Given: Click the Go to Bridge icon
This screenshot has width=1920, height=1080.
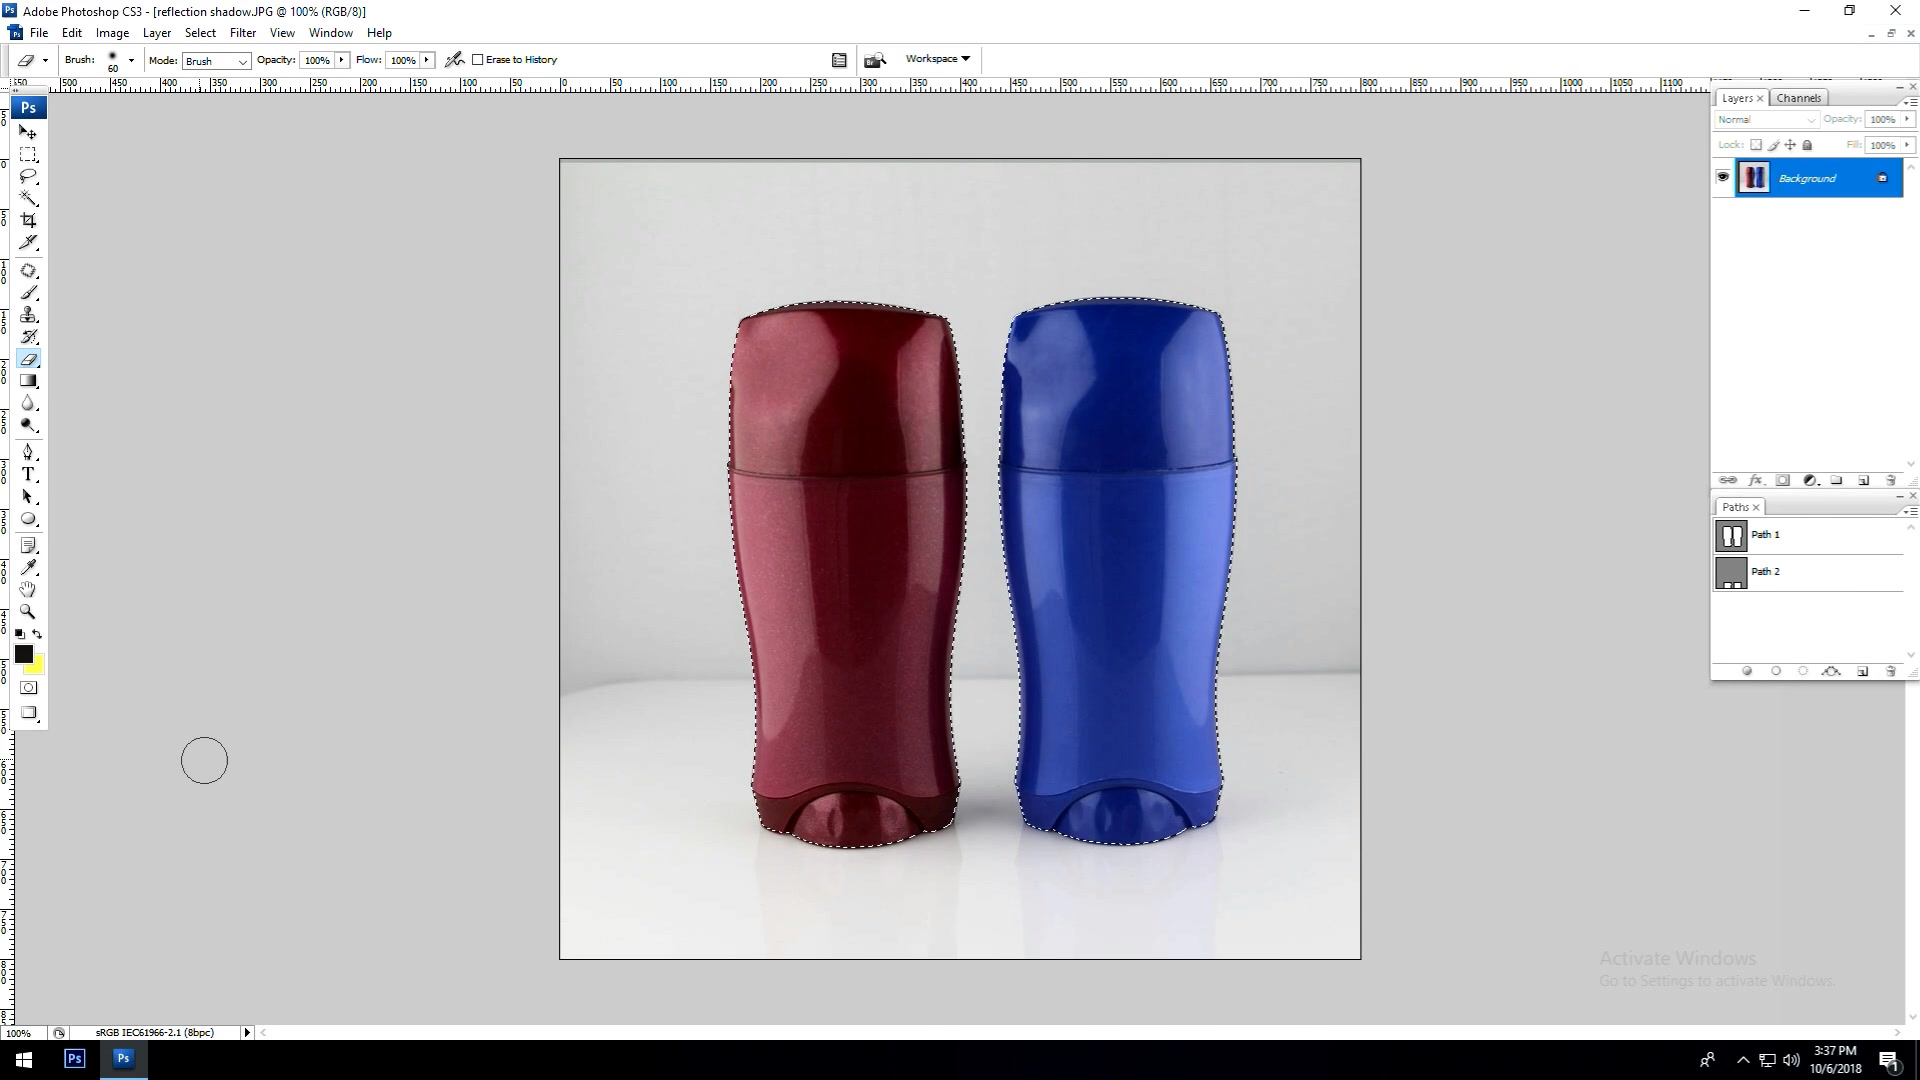Looking at the screenshot, I should (x=875, y=60).
